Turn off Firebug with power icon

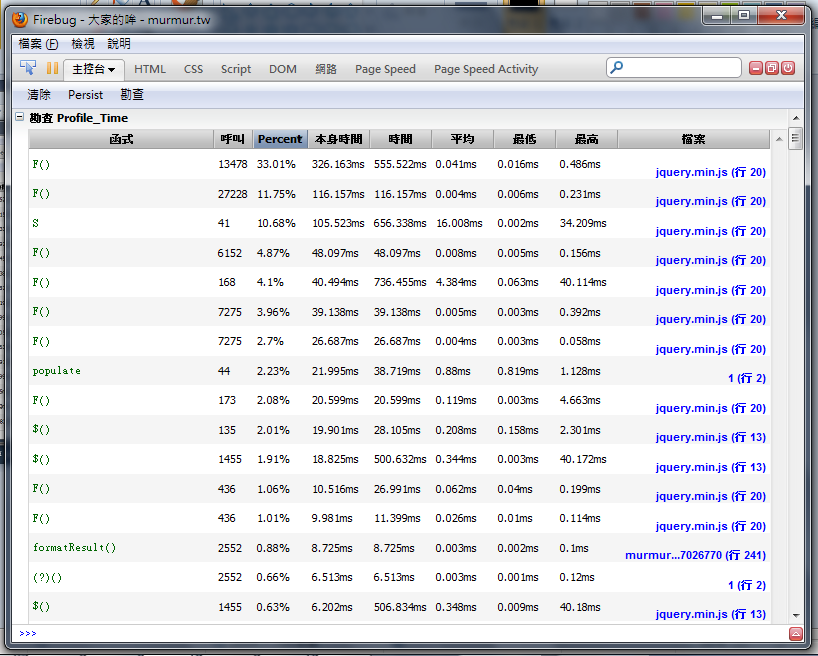pyautogui.click(x=788, y=68)
